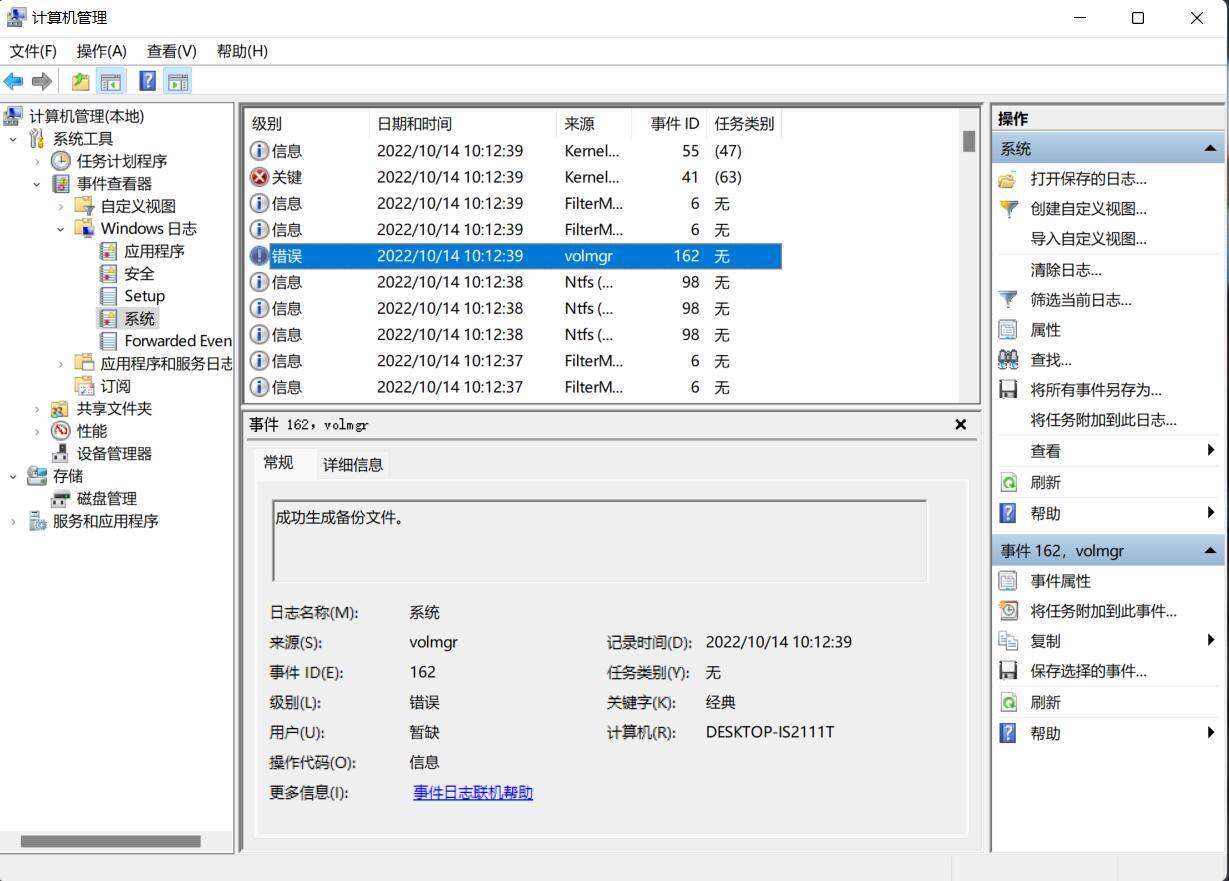Image resolution: width=1229 pixels, height=881 pixels.
Task: Collapse the 事件查看器 node arrow
Action: click(37, 184)
